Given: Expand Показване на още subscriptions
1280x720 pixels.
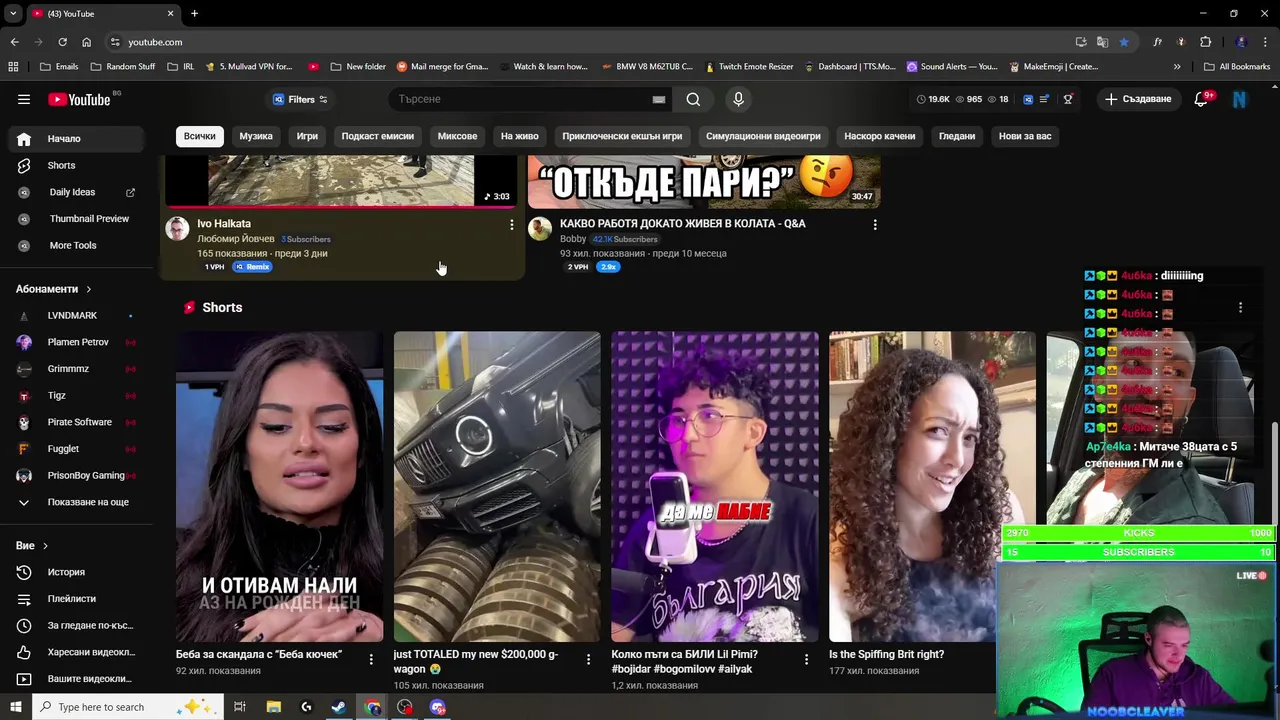Looking at the screenshot, I should (77, 502).
